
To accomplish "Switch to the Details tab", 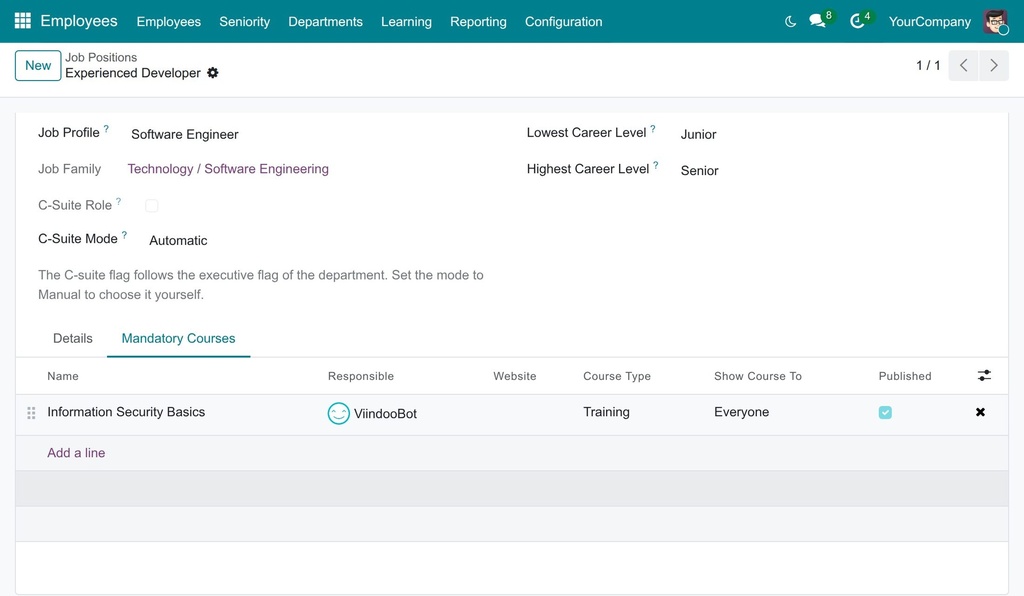I will tap(72, 338).
